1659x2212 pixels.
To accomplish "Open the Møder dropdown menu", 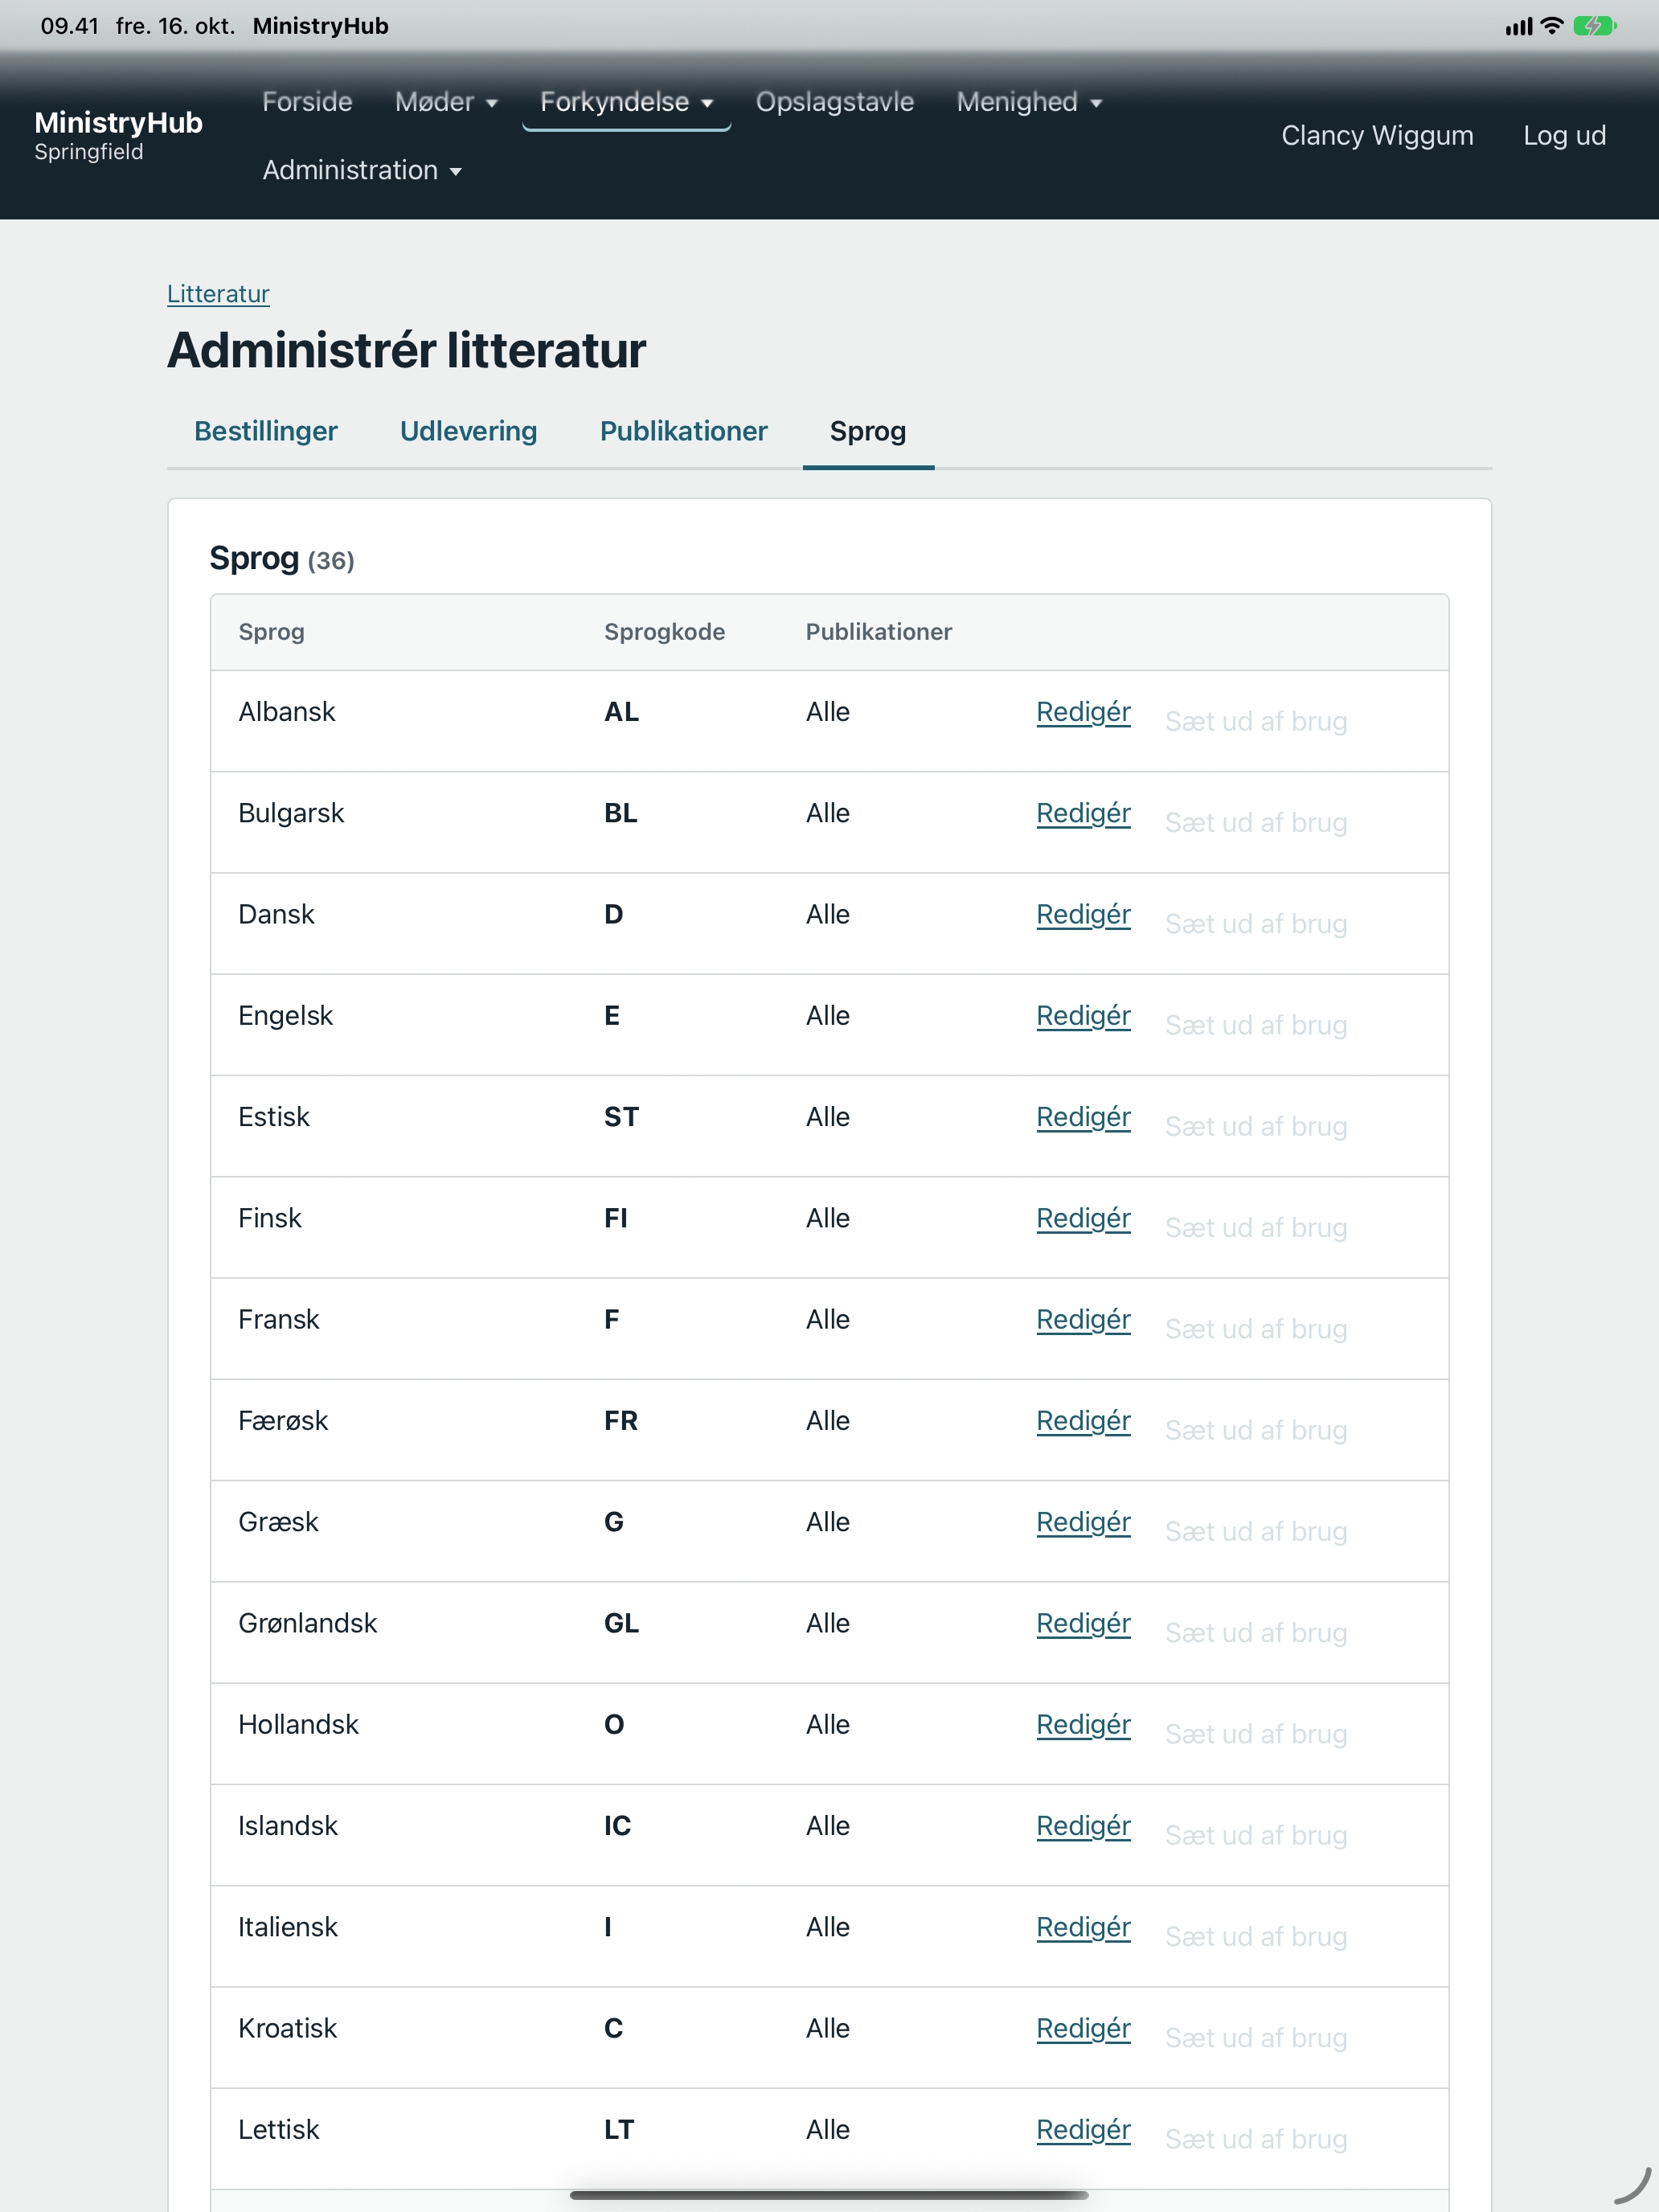I will (x=446, y=102).
